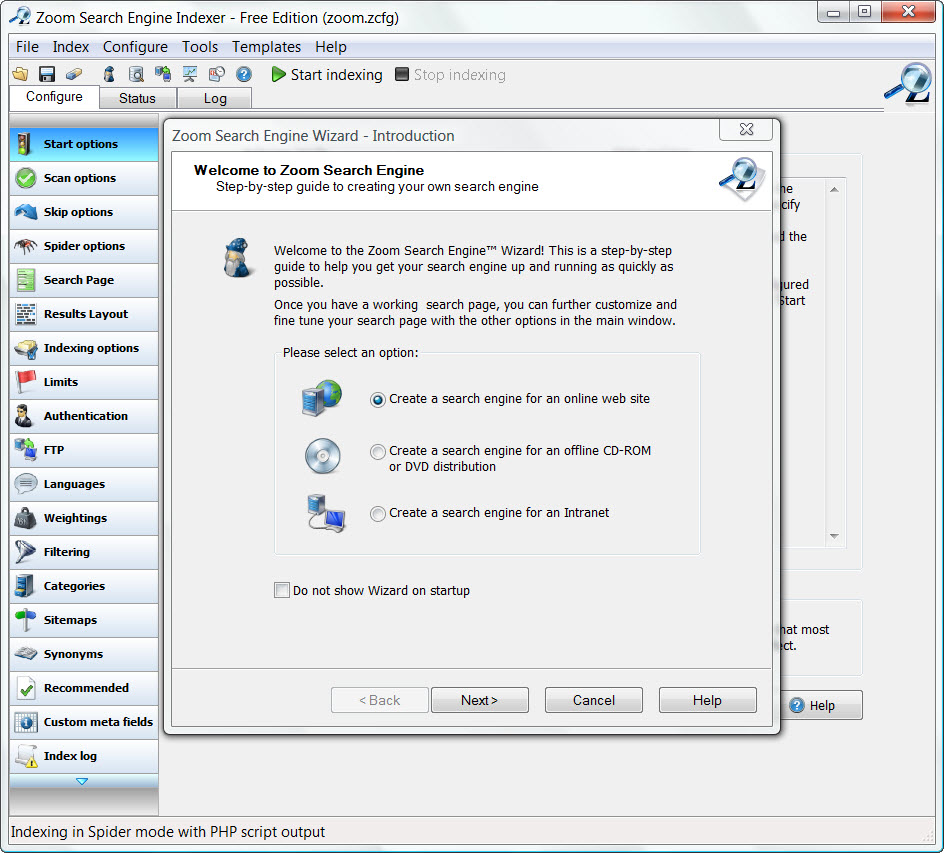The height and width of the screenshot is (853, 944).
Task: Select Languages in the sidebar
Action: [x=84, y=484]
